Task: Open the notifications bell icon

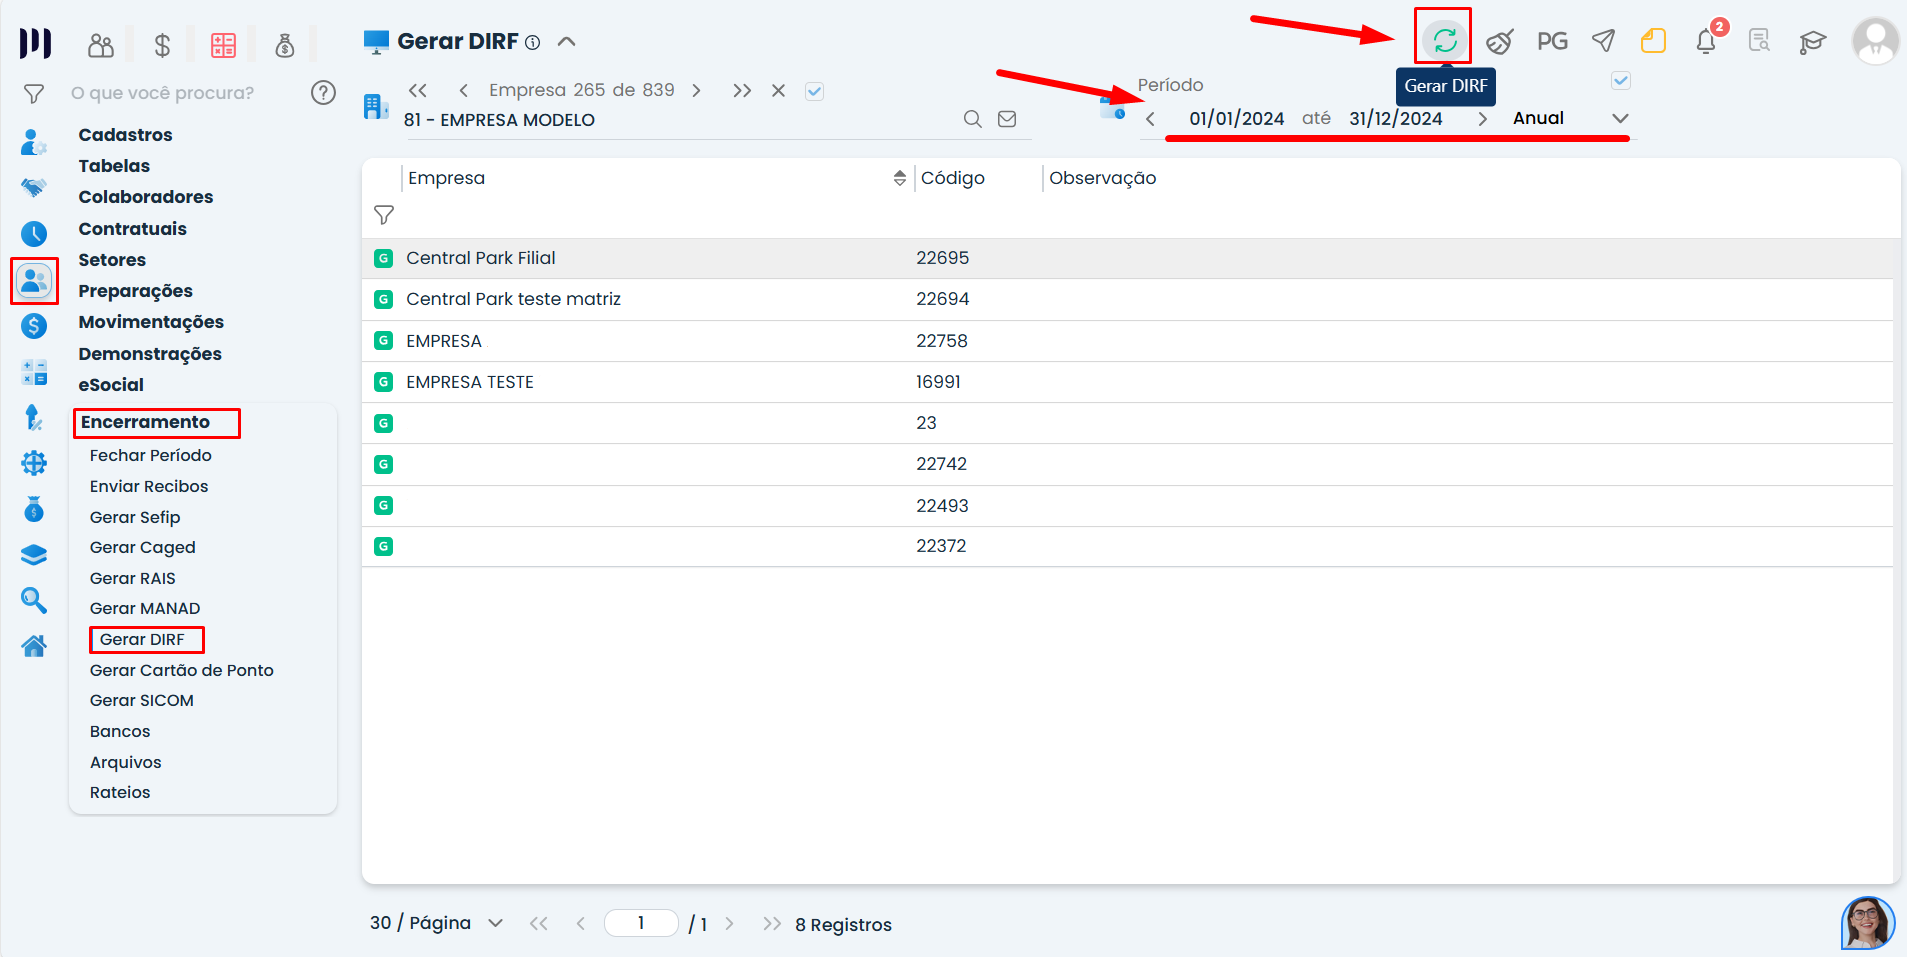Action: pyautogui.click(x=1707, y=41)
